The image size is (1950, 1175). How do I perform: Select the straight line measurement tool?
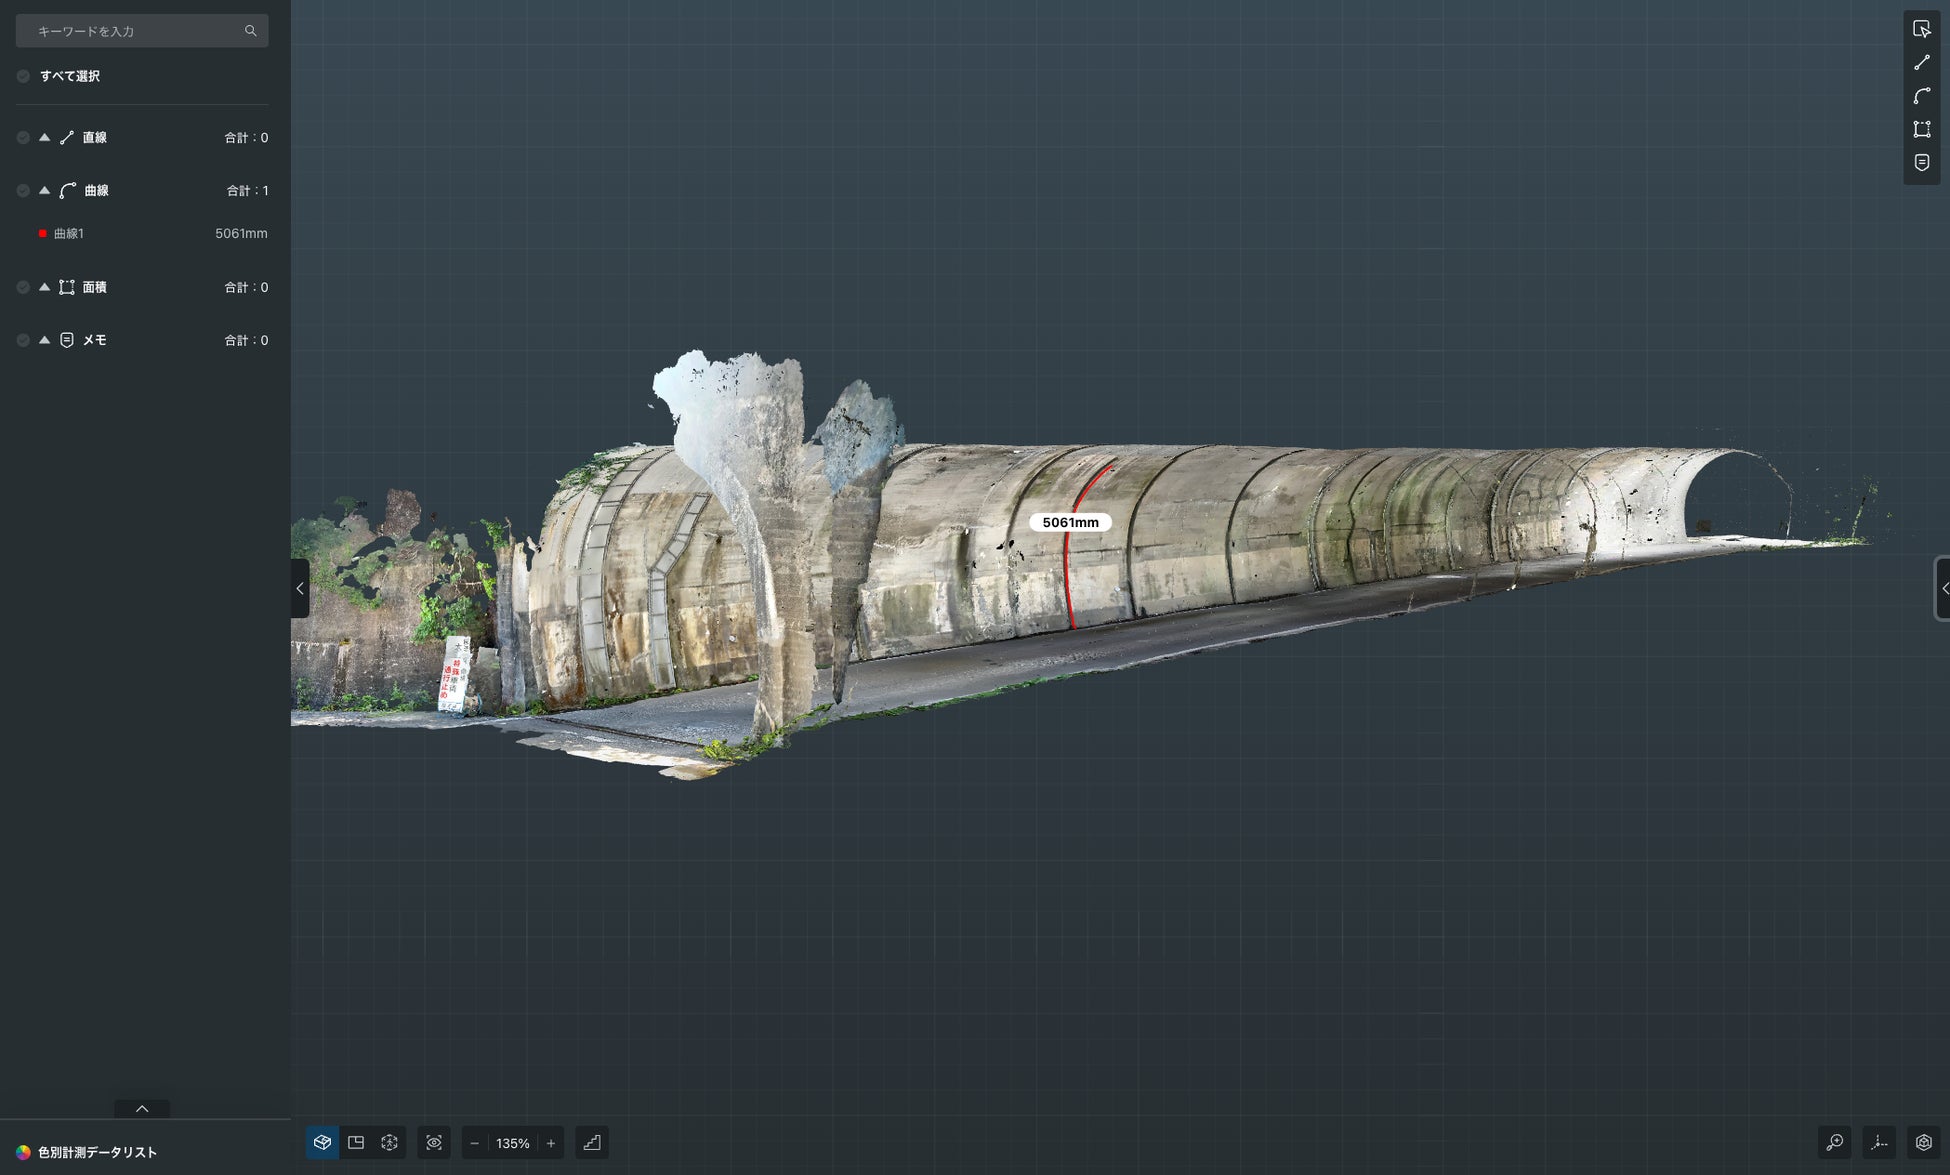[x=1921, y=62]
